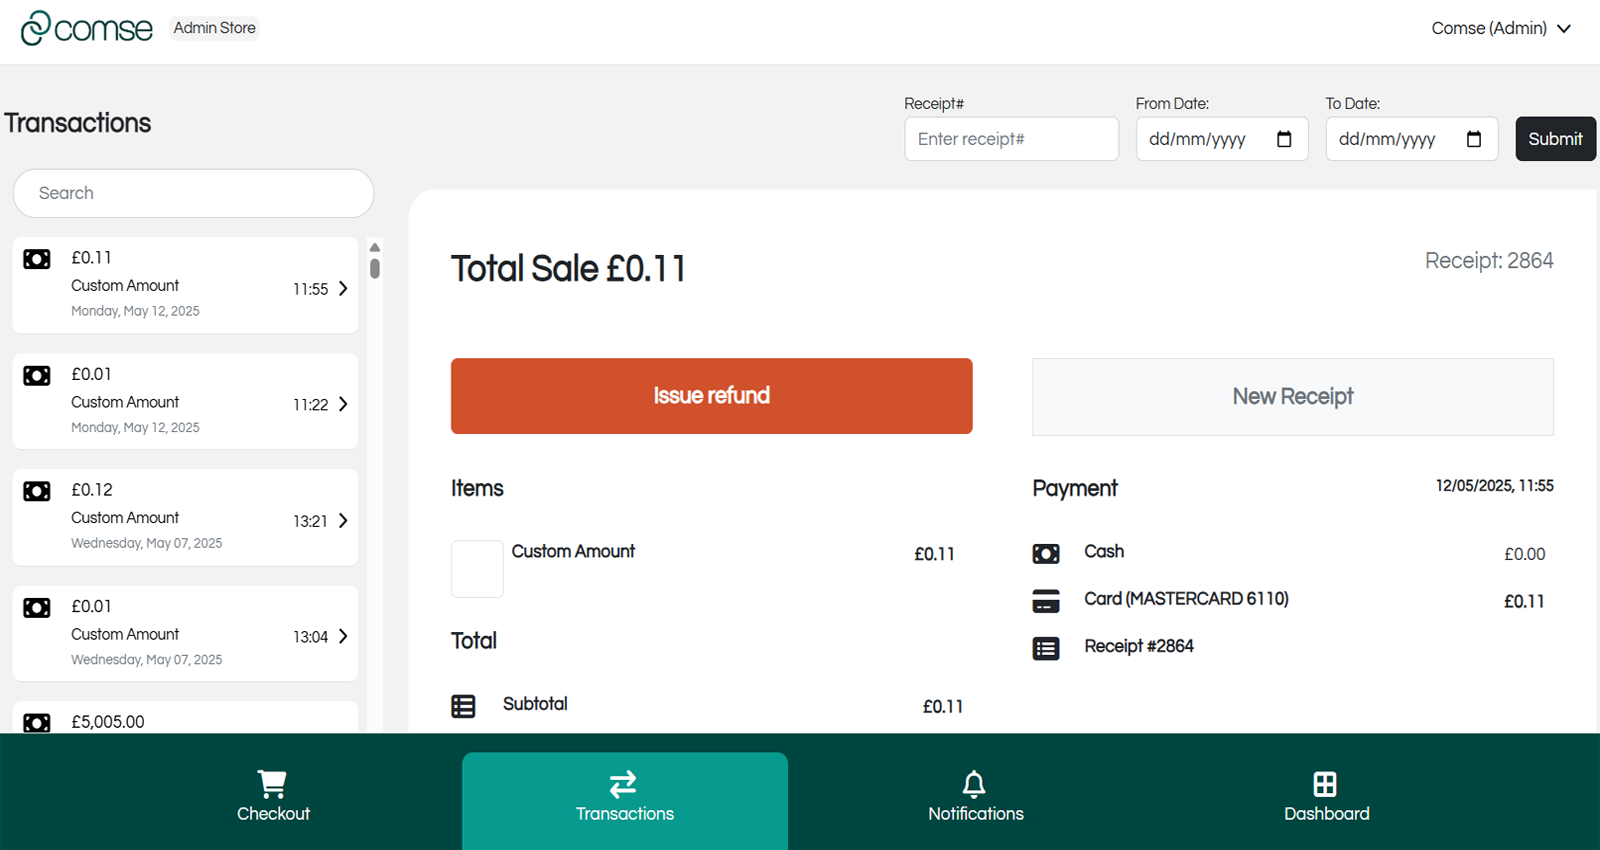Click the Comse logo icon
This screenshot has height=850, width=1600.
(x=36, y=28)
